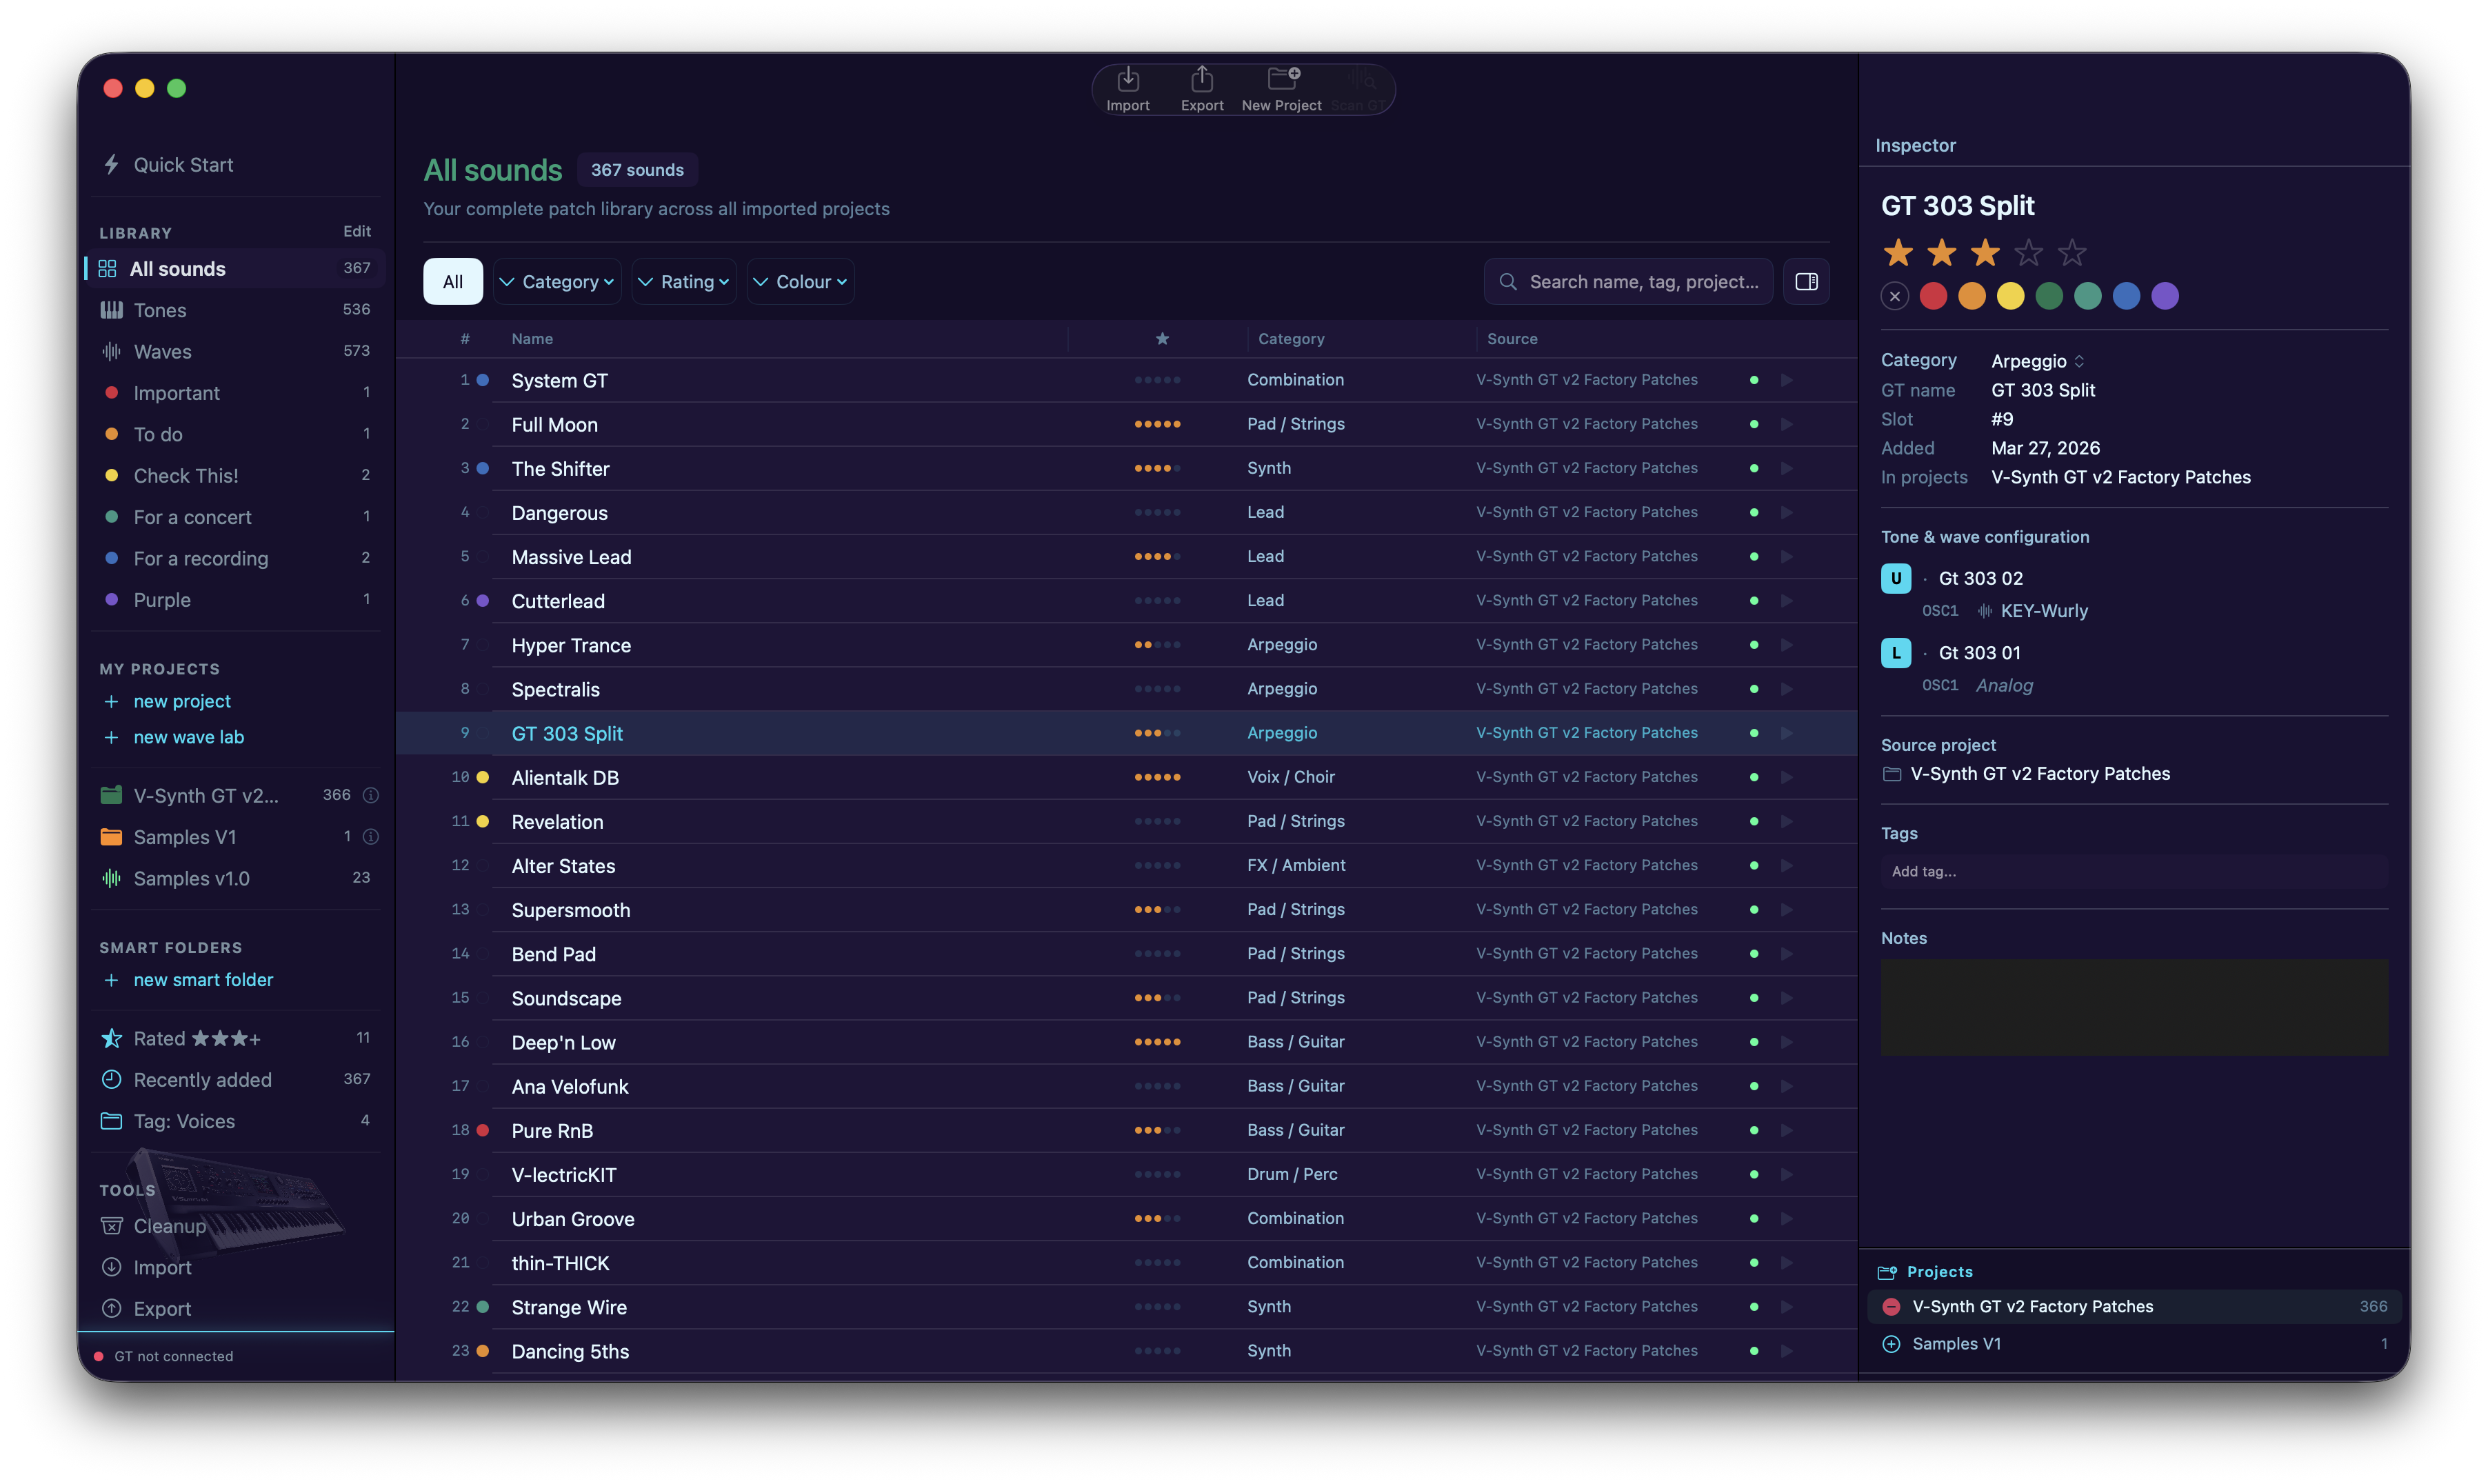Click the Rated star smart folder icon

coord(112,1038)
